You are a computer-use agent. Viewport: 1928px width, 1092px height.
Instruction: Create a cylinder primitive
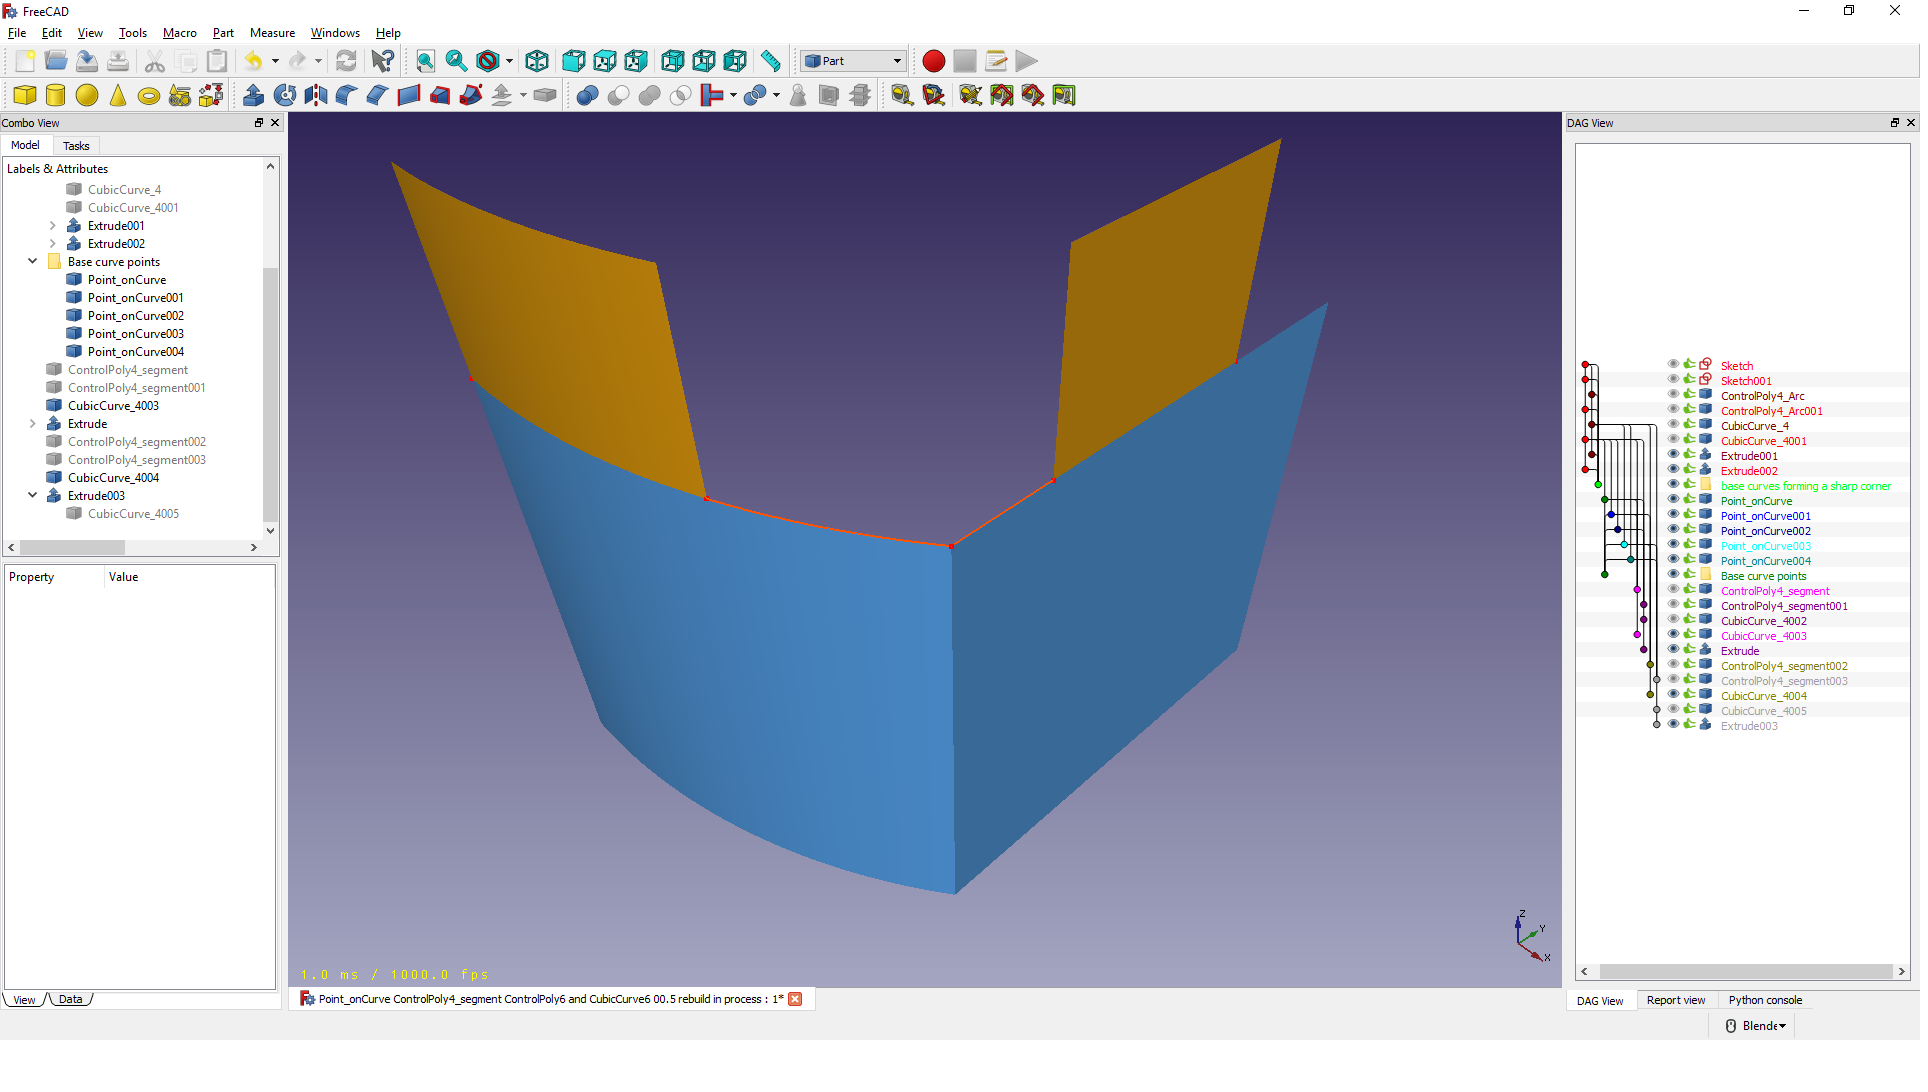(x=56, y=95)
